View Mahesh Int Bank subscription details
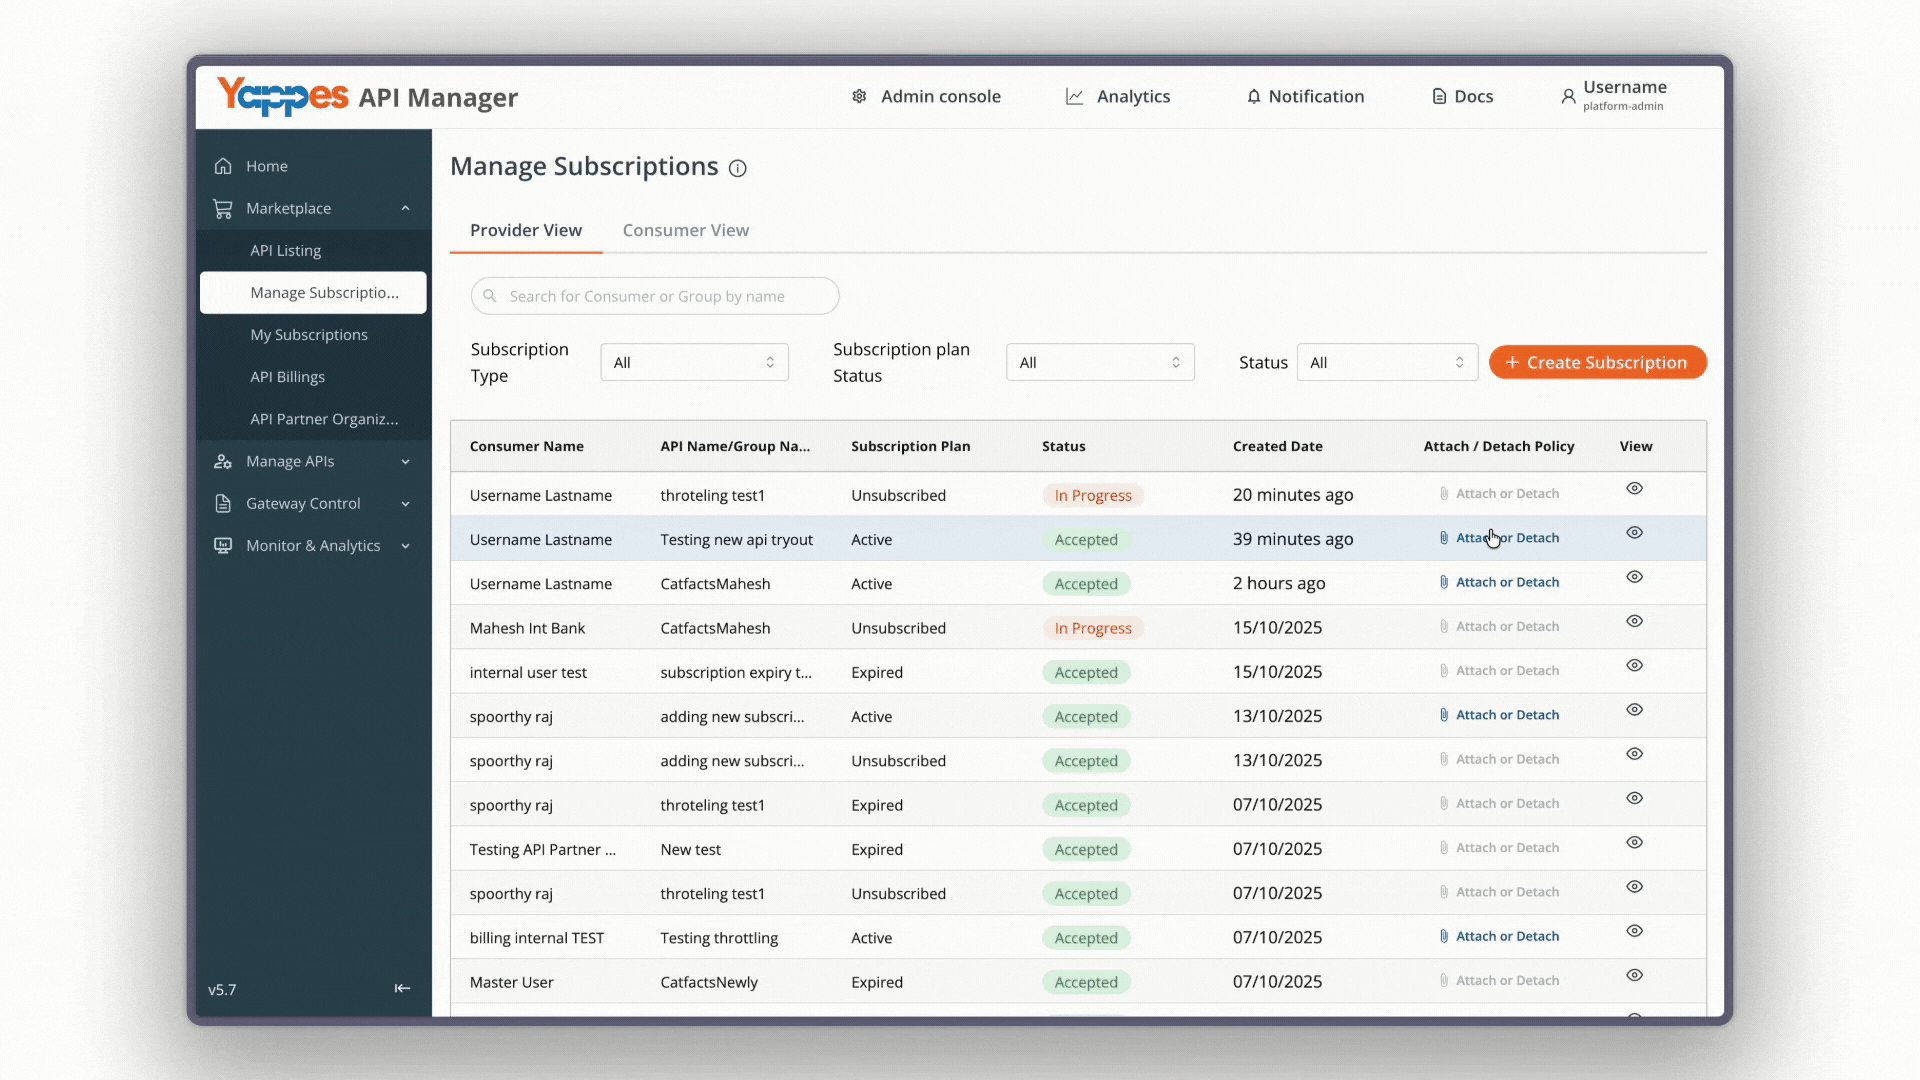Image resolution: width=1920 pixels, height=1080 pixels. (x=1634, y=621)
